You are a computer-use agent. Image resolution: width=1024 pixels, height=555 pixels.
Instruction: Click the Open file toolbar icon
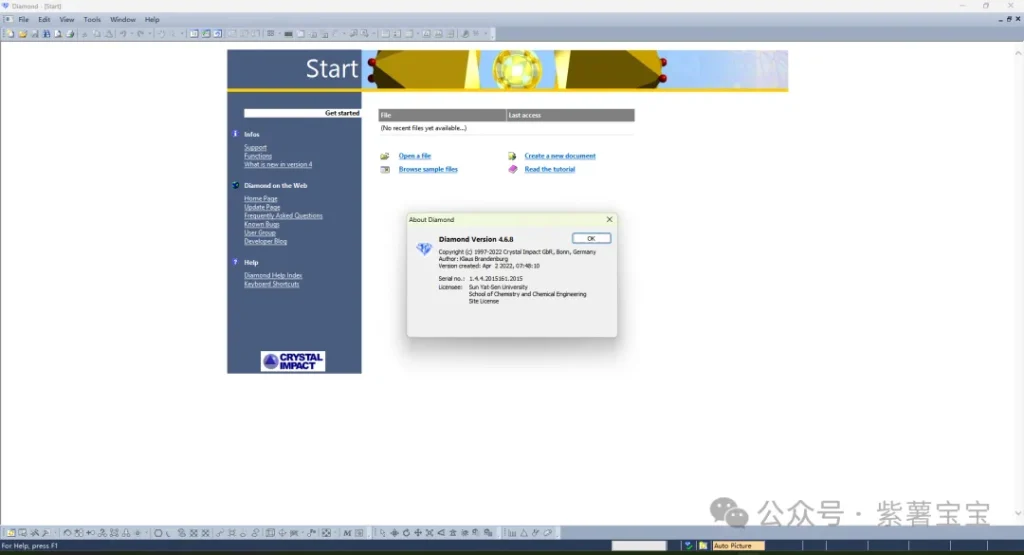click(x=21, y=34)
